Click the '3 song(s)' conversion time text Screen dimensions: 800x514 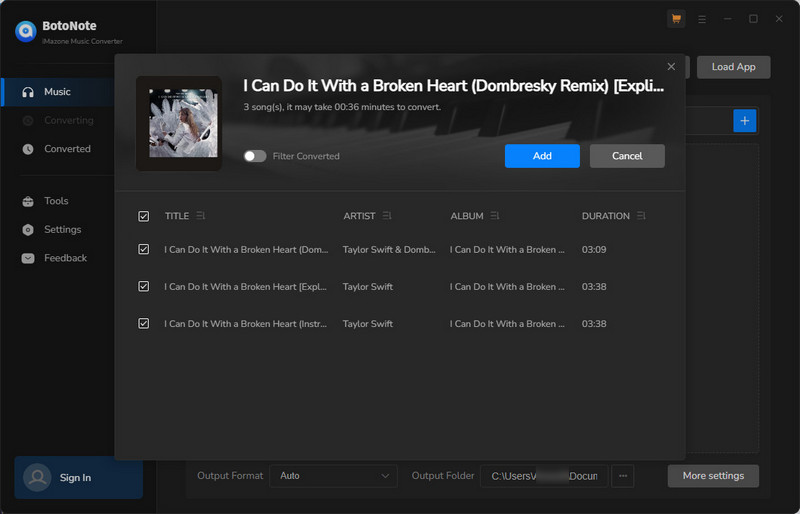(342, 107)
